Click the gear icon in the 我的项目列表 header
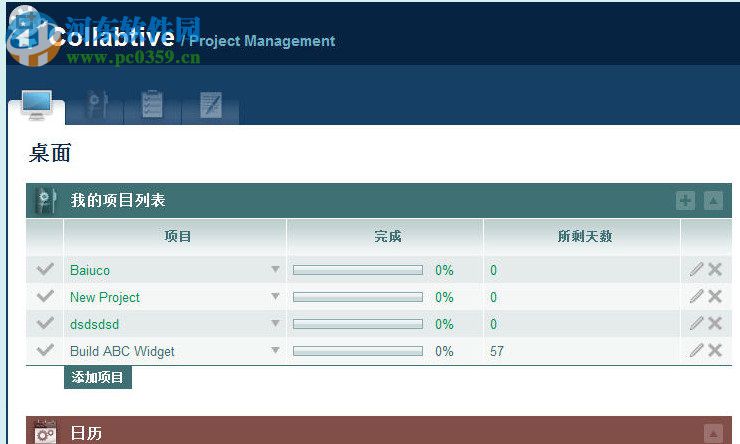This screenshot has width=740, height=444. click(x=46, y=201)
